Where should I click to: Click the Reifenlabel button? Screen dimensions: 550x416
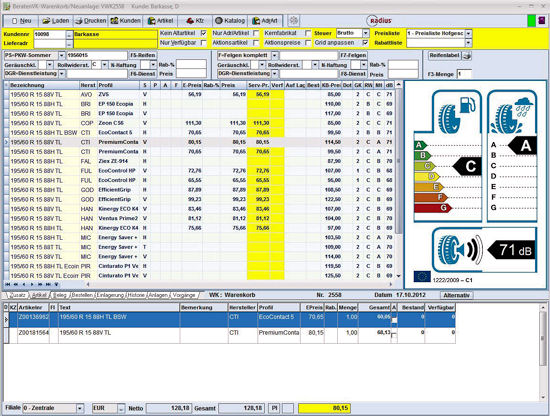[444, 55]
